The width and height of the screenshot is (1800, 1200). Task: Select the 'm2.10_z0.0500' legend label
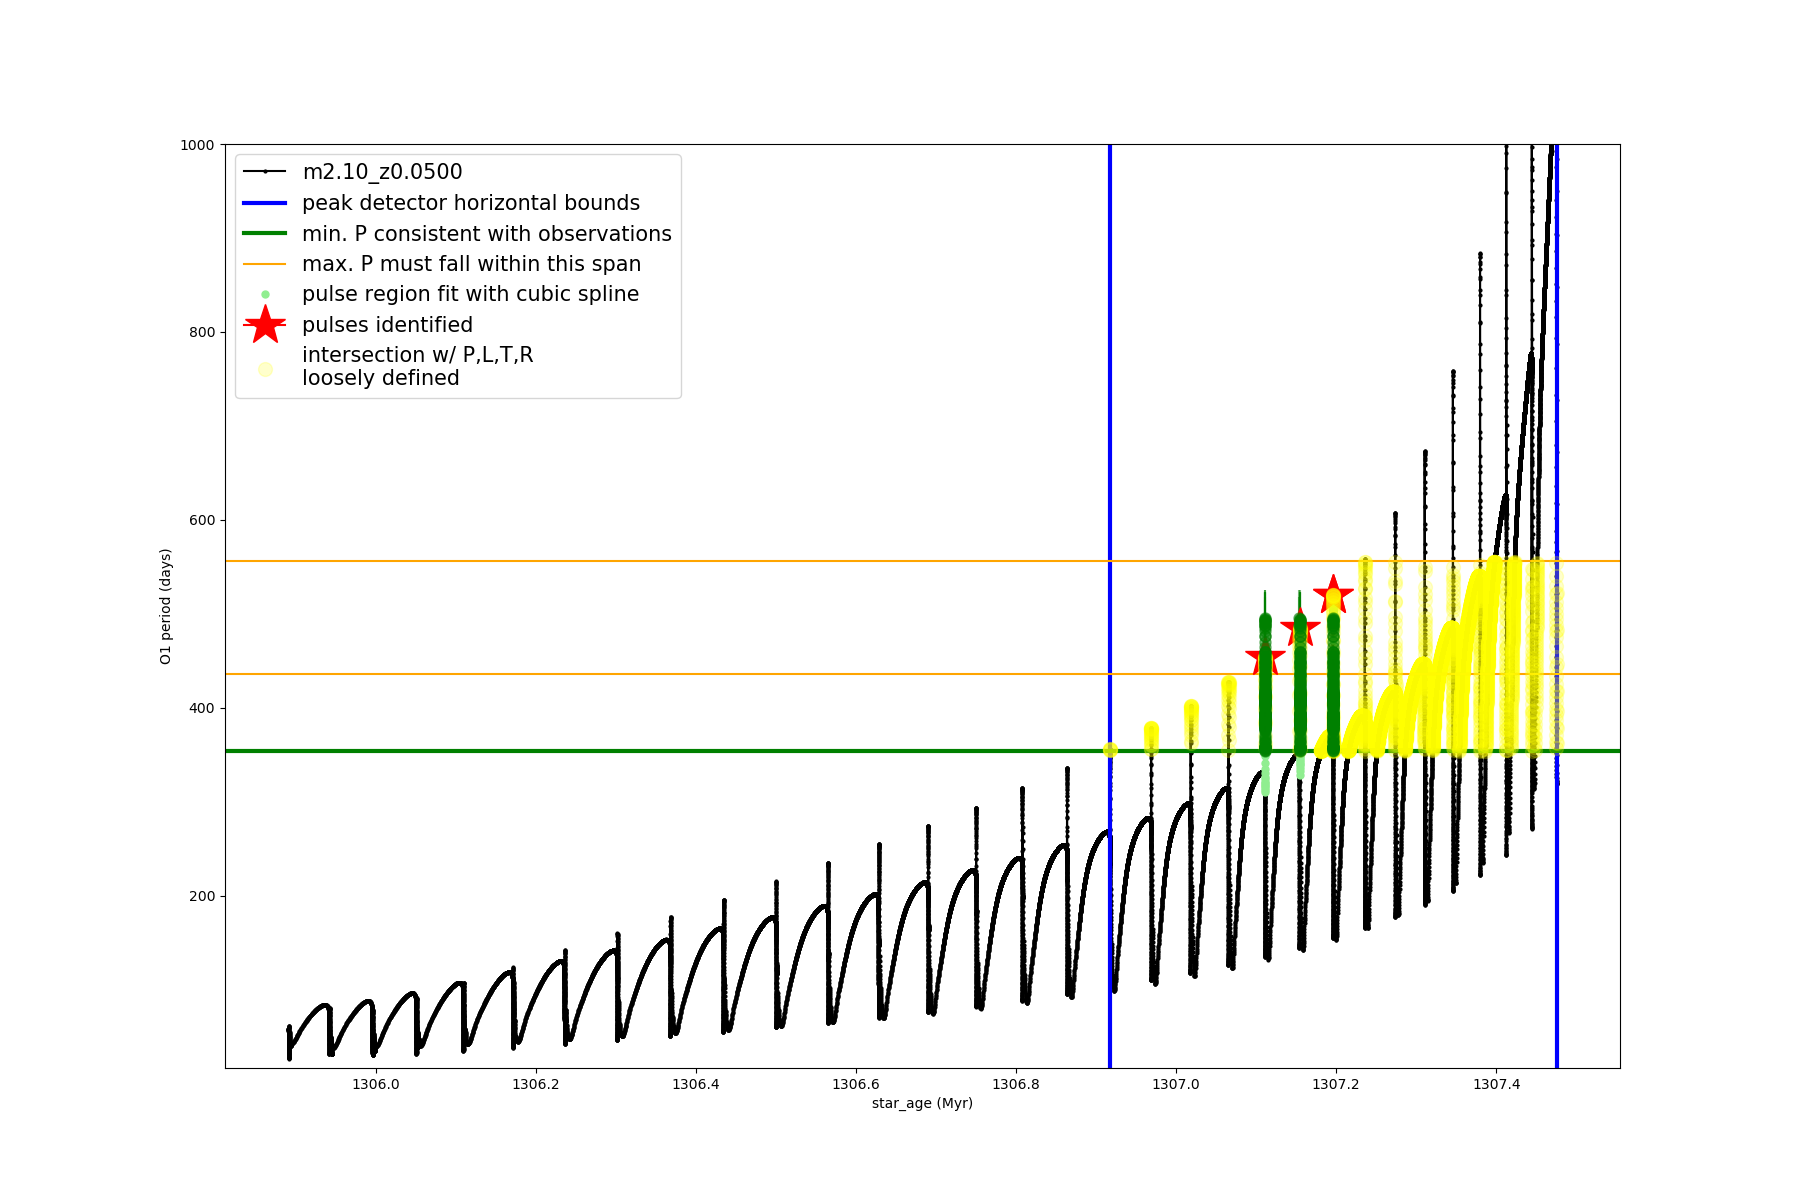click(382, 172)
